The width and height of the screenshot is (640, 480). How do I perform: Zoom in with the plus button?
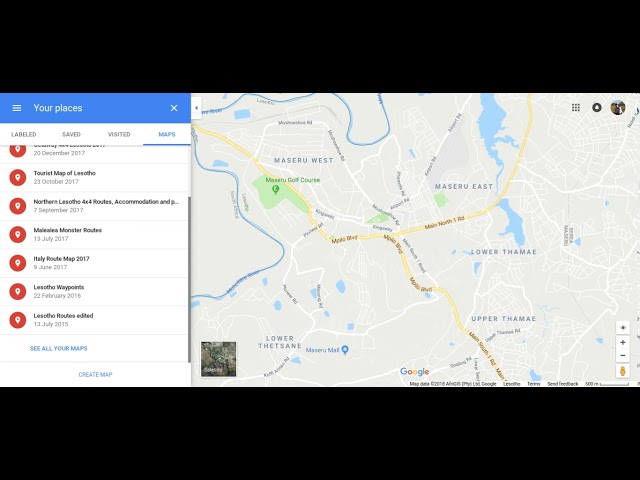pyautogui.click(x=623, y=342)
